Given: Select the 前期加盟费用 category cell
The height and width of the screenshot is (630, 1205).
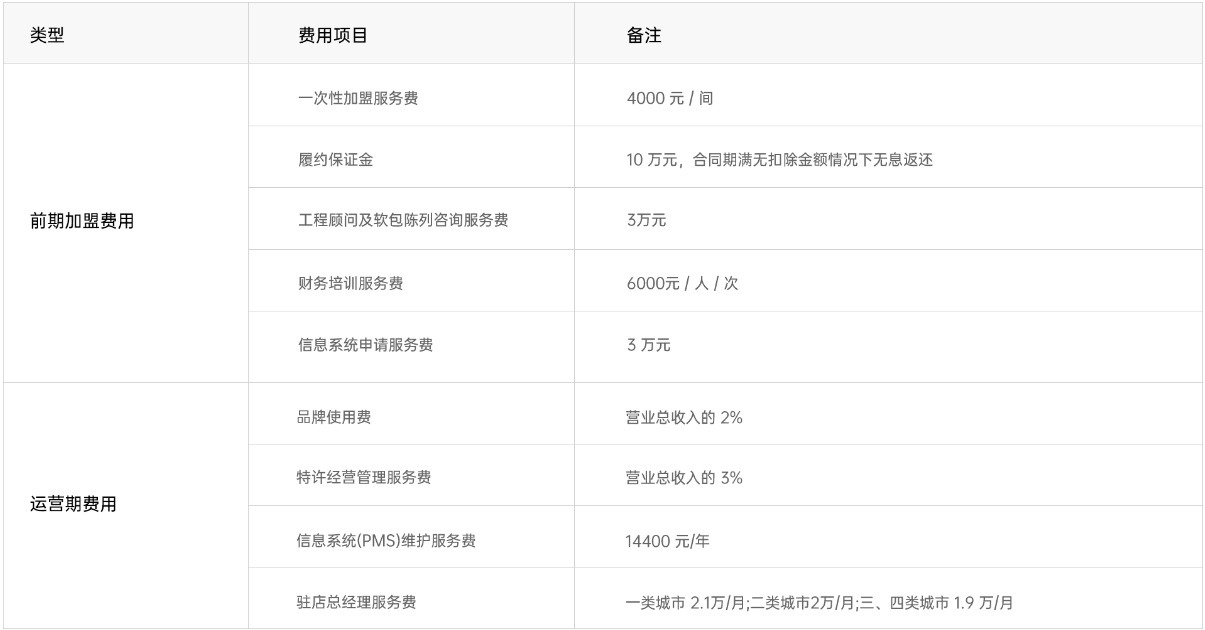Looking at the screenshot, I should (82, 222).
